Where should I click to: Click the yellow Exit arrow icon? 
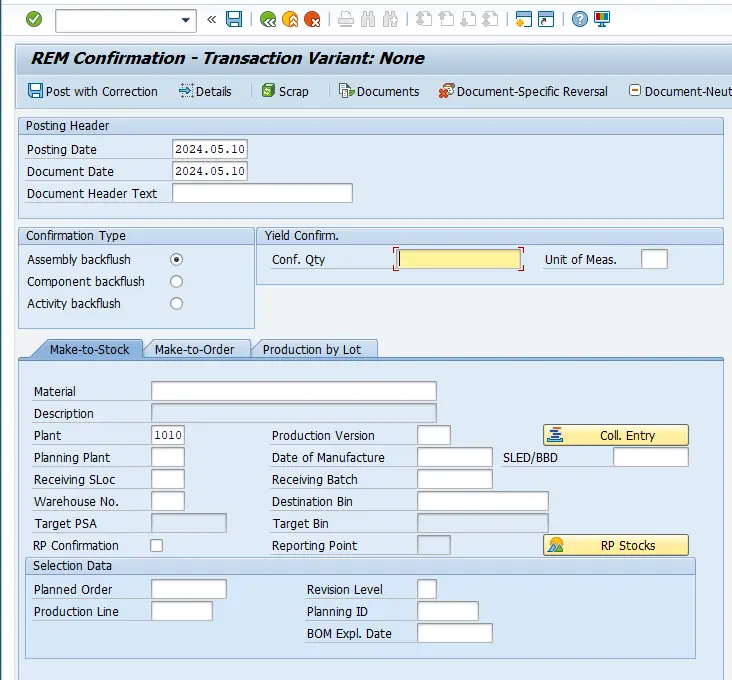pyautogui.click(x=290, y=19)
